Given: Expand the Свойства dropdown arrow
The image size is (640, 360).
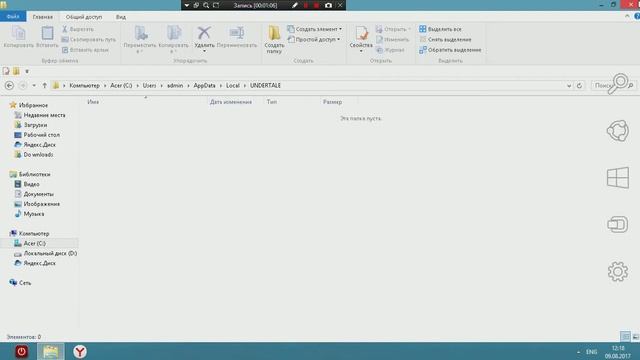Looking at the screenshot, I should [361, 51].
